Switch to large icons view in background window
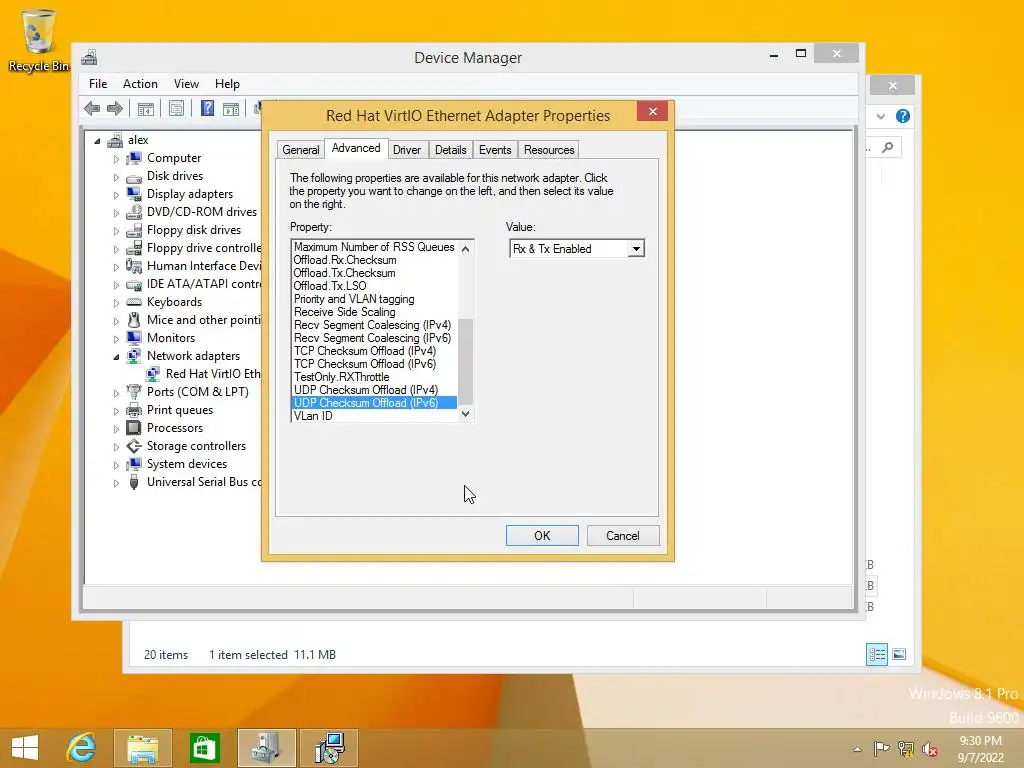Viewport: 1024px width, 768px height. tap(899, 654)
